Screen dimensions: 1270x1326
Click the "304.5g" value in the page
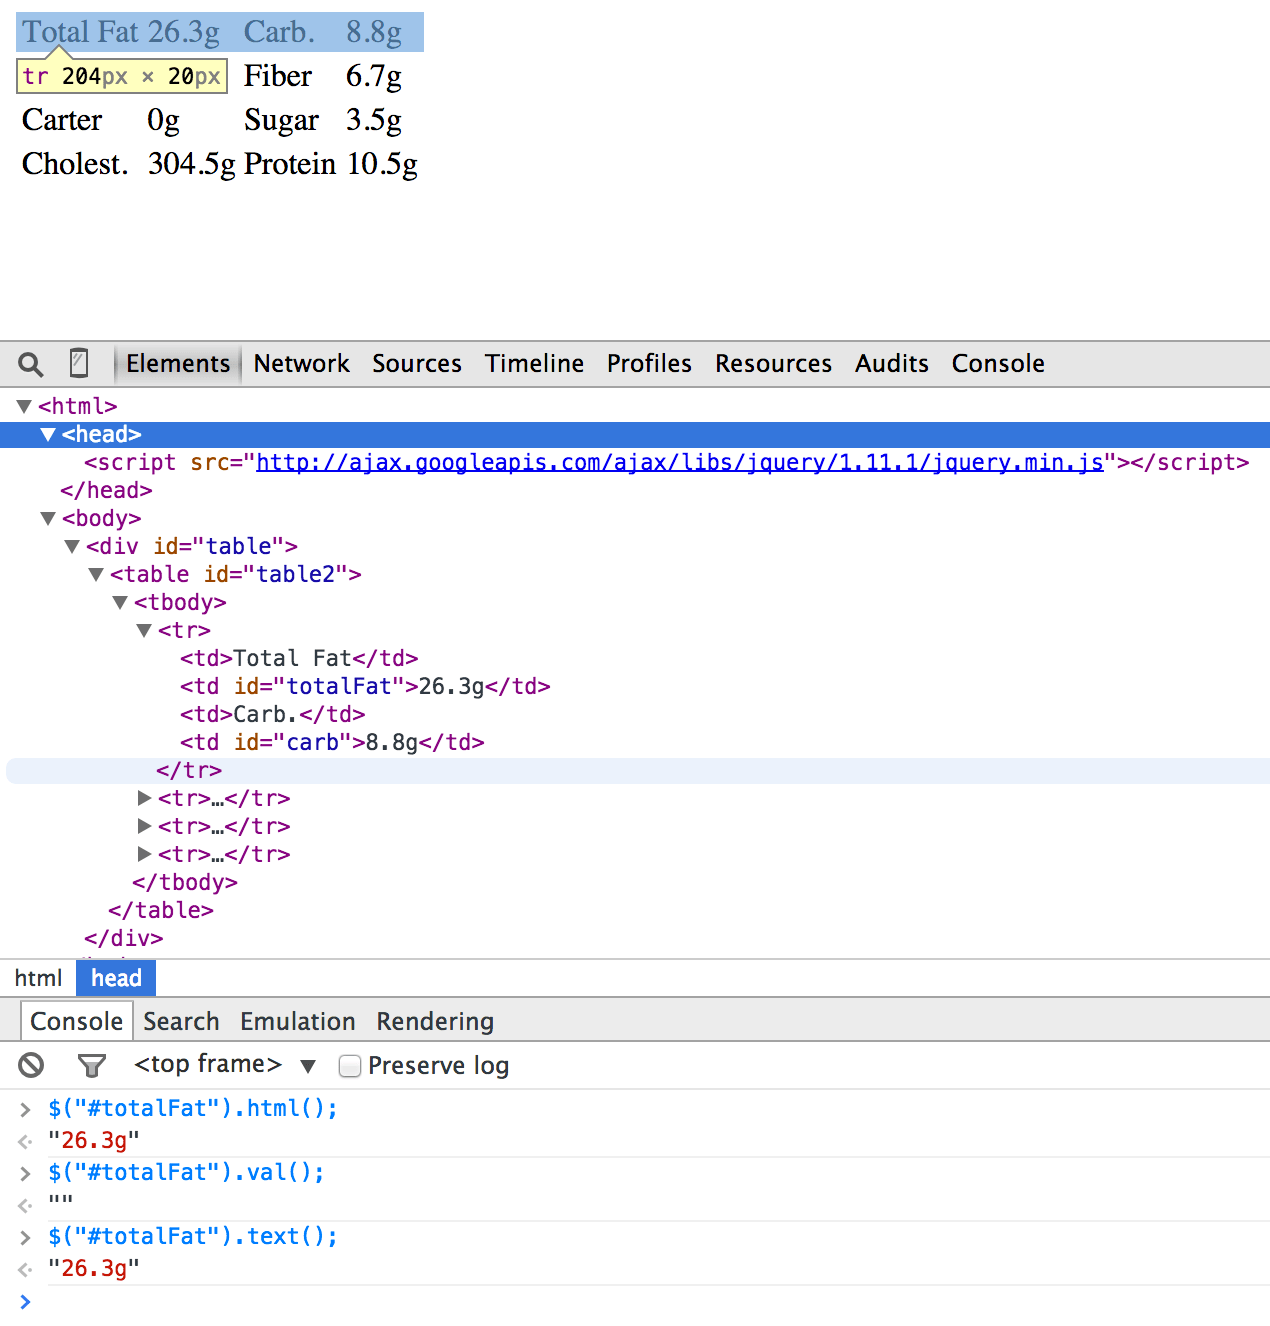point(192,163)
